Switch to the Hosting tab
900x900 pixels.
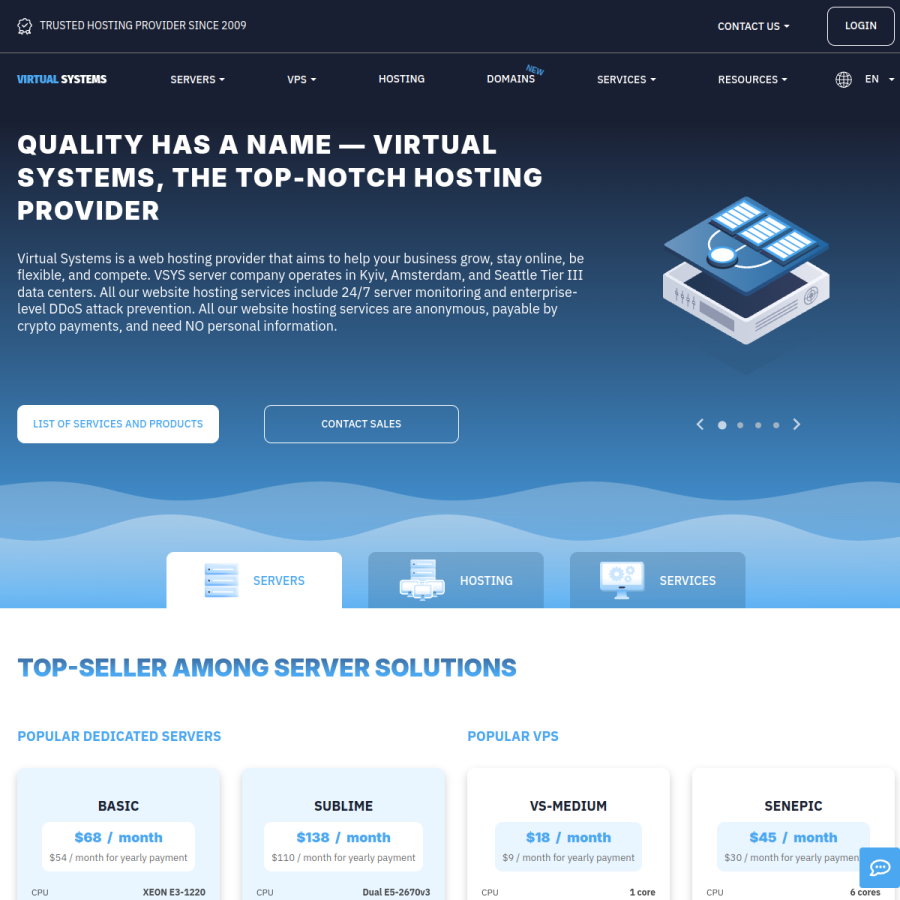click(456, 580)
